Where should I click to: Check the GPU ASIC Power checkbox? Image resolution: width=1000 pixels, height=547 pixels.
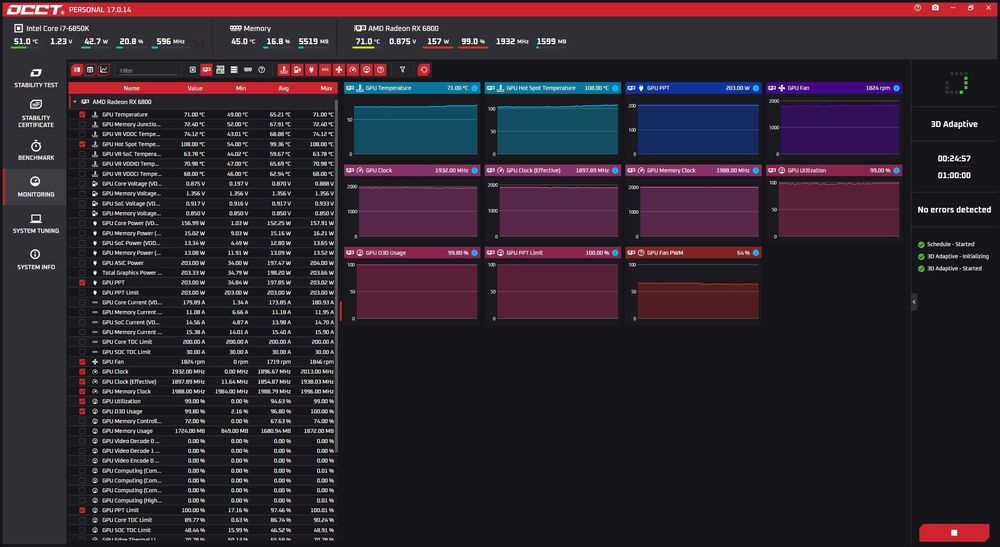82,263
